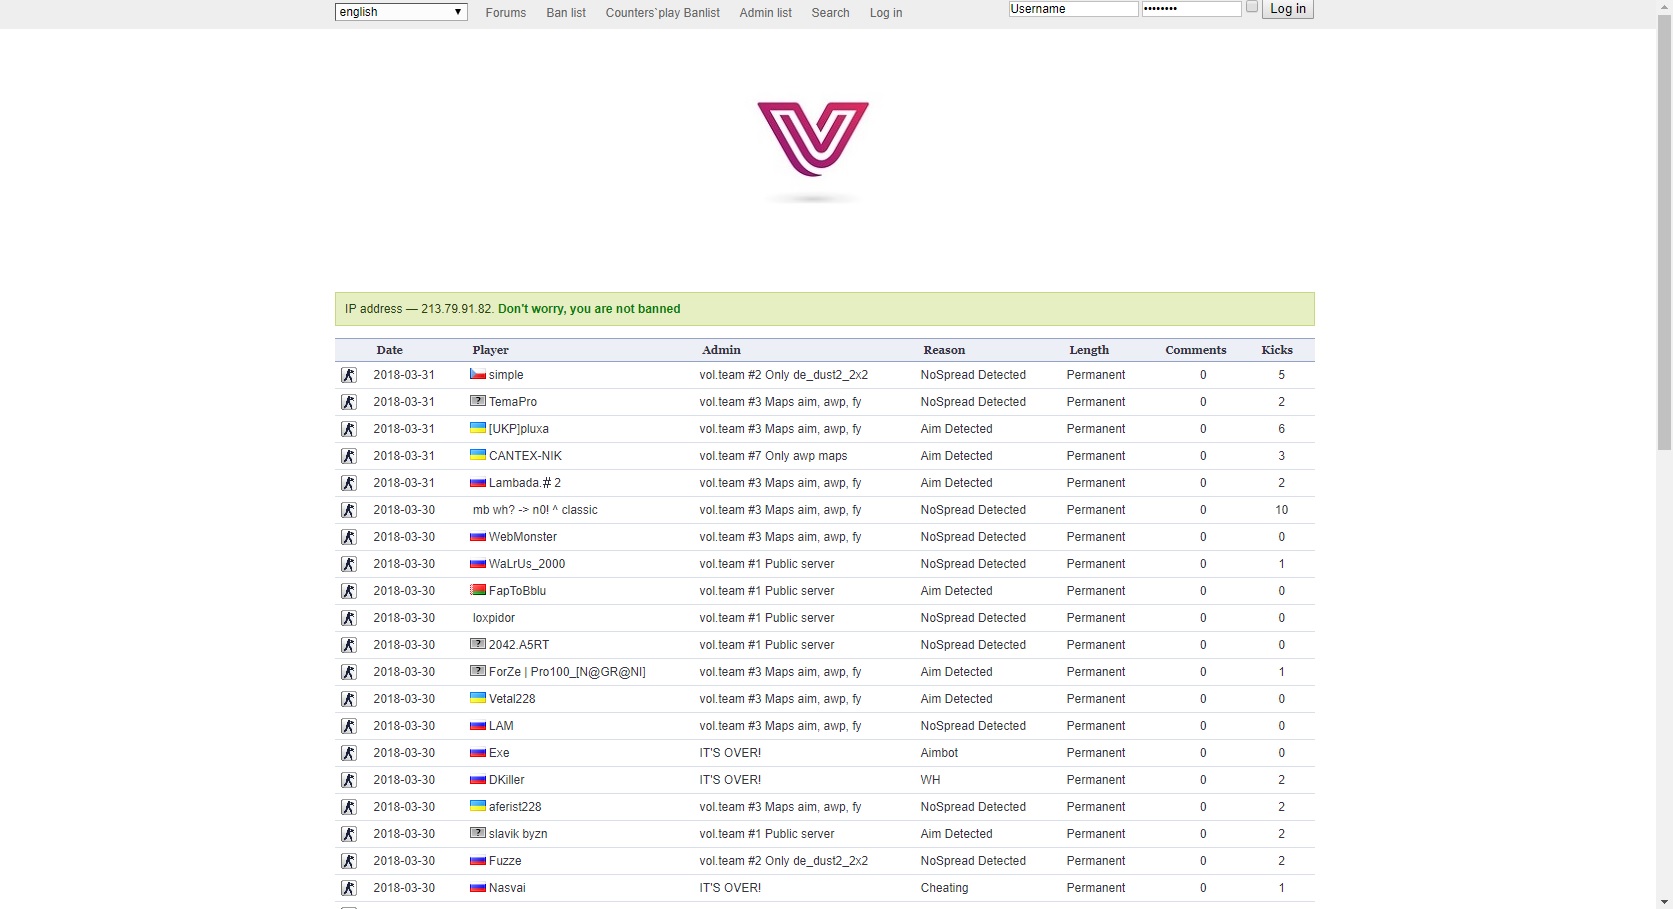Open the english language dropdown
The image size is (1673, 909).
(x=401, y=12)
